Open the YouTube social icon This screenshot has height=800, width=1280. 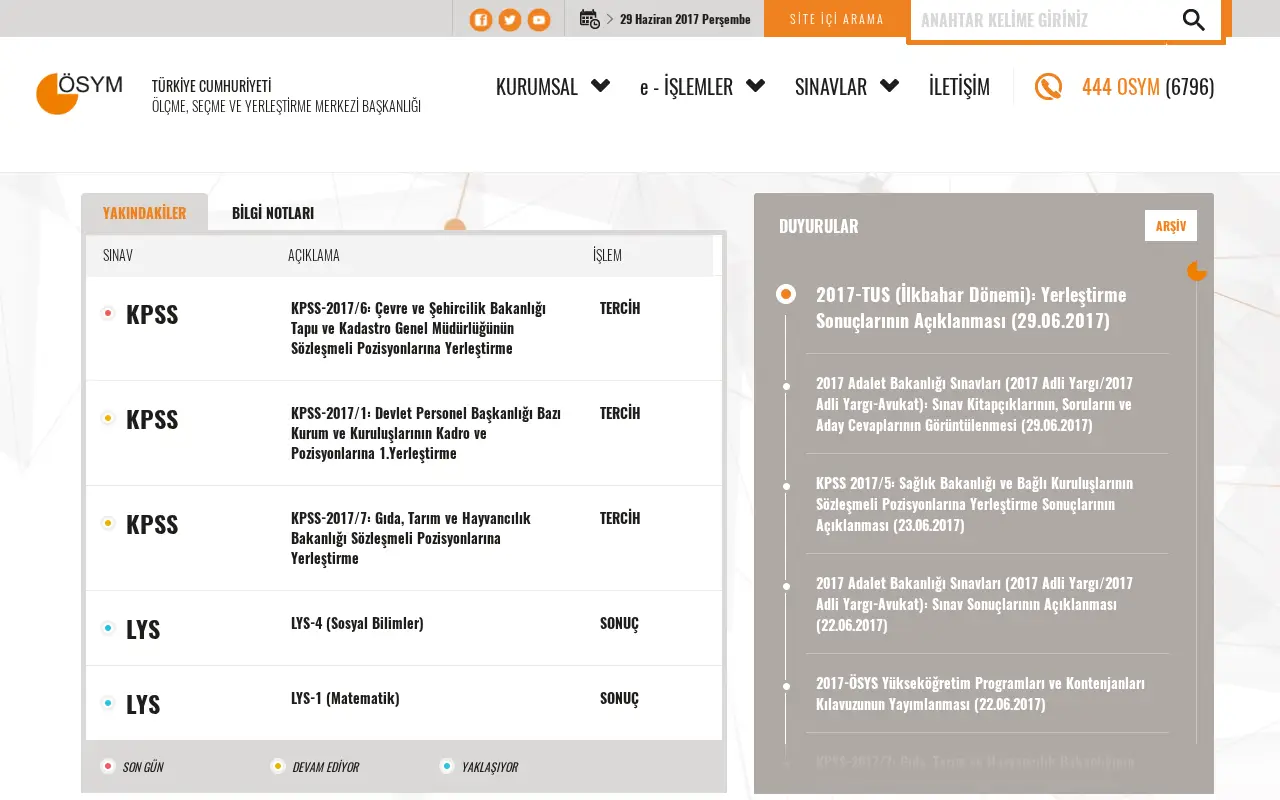[x=539, y=20]
